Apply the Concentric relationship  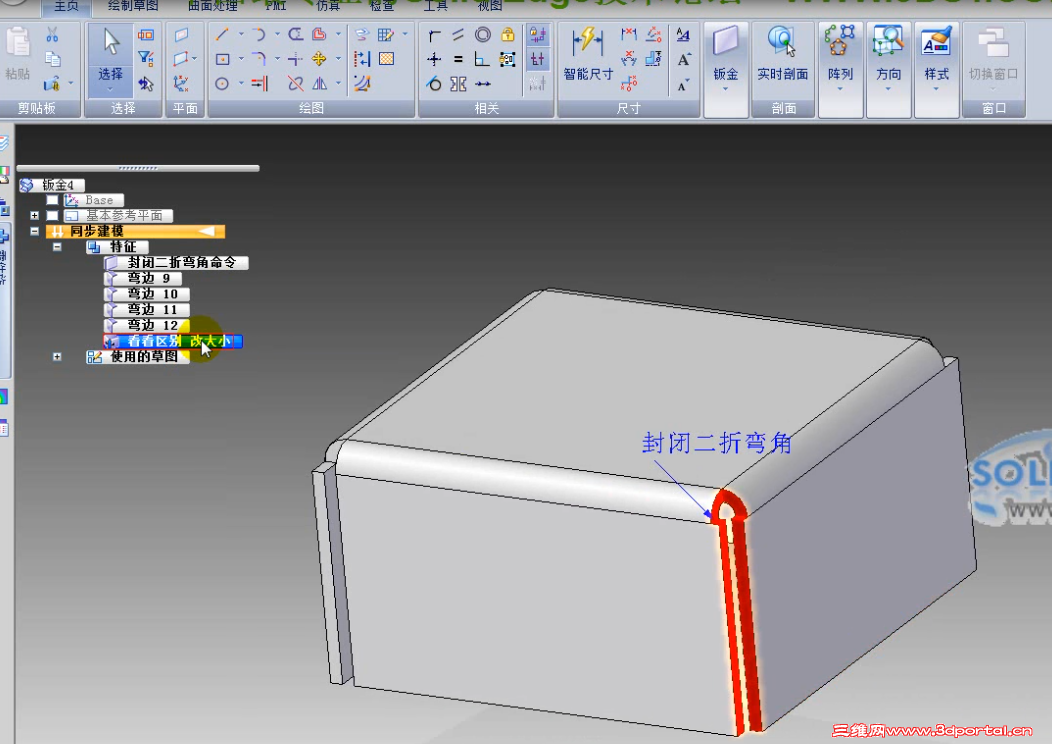point(482,34)
